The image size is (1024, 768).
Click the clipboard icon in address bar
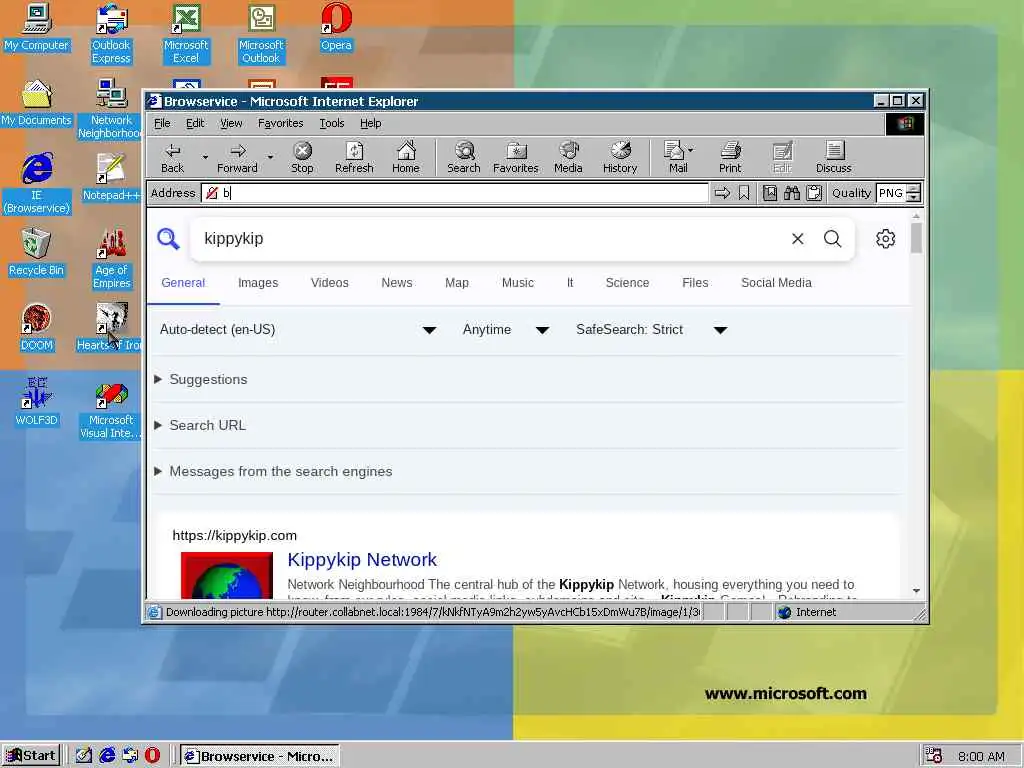(x=814, y=193)
